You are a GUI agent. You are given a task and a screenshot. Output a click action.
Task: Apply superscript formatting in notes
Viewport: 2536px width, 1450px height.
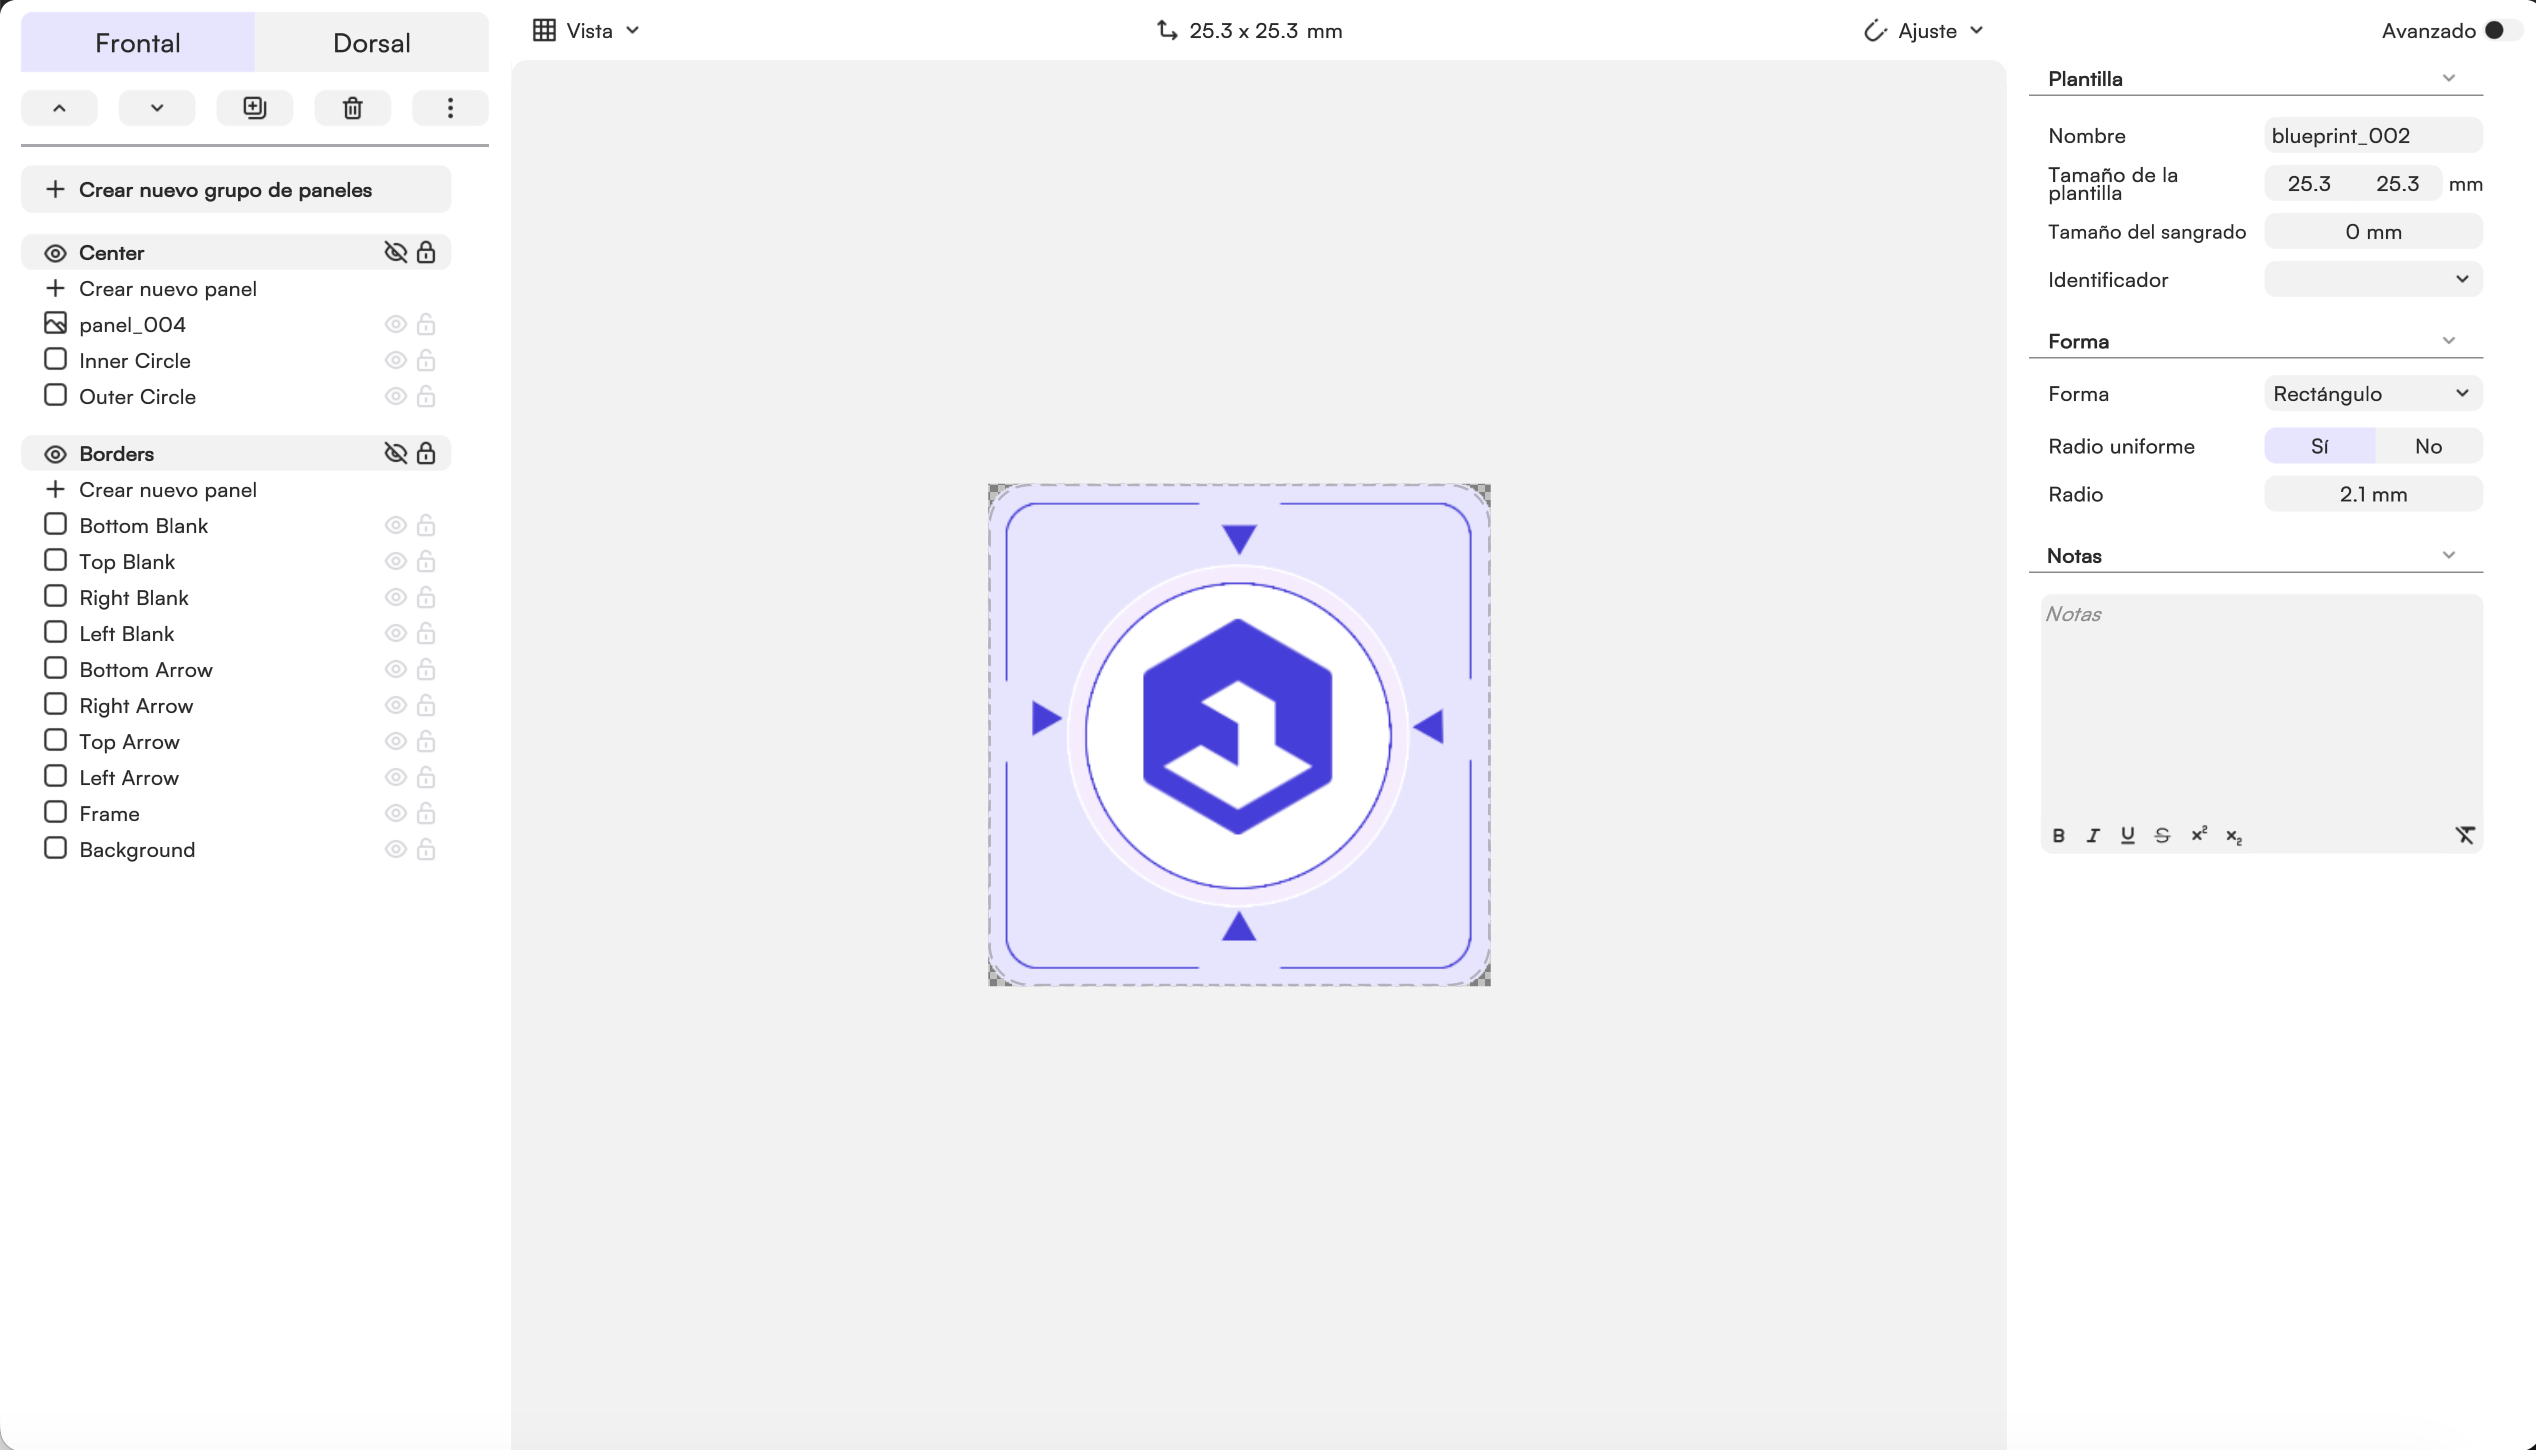click(2199, 834)
